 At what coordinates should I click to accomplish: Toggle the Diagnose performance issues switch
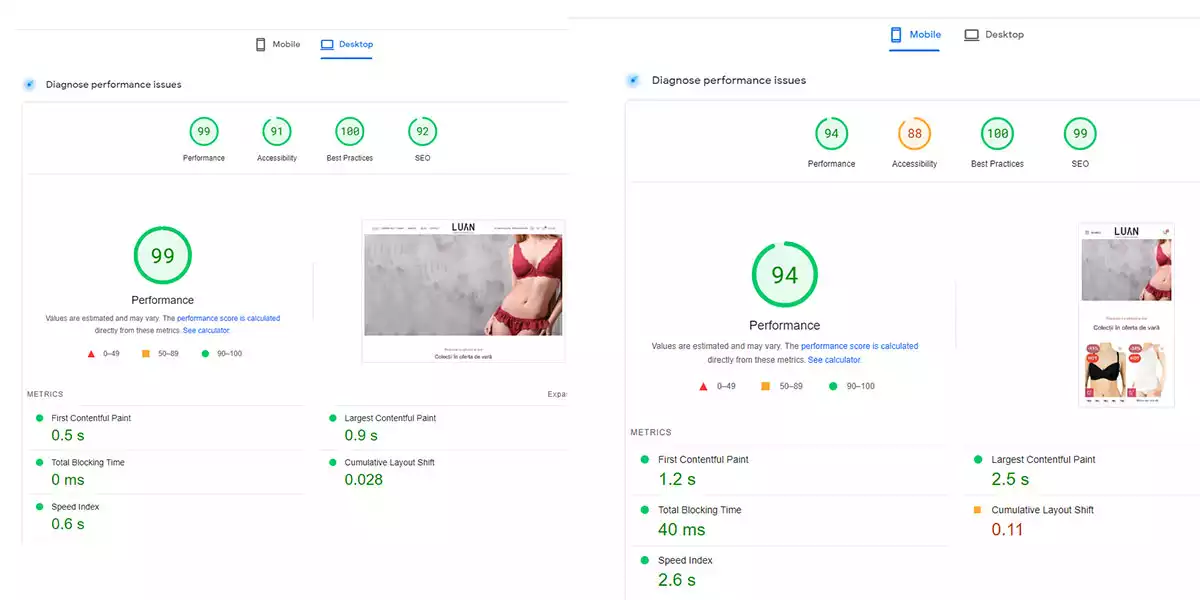click(x=29, y=84)
